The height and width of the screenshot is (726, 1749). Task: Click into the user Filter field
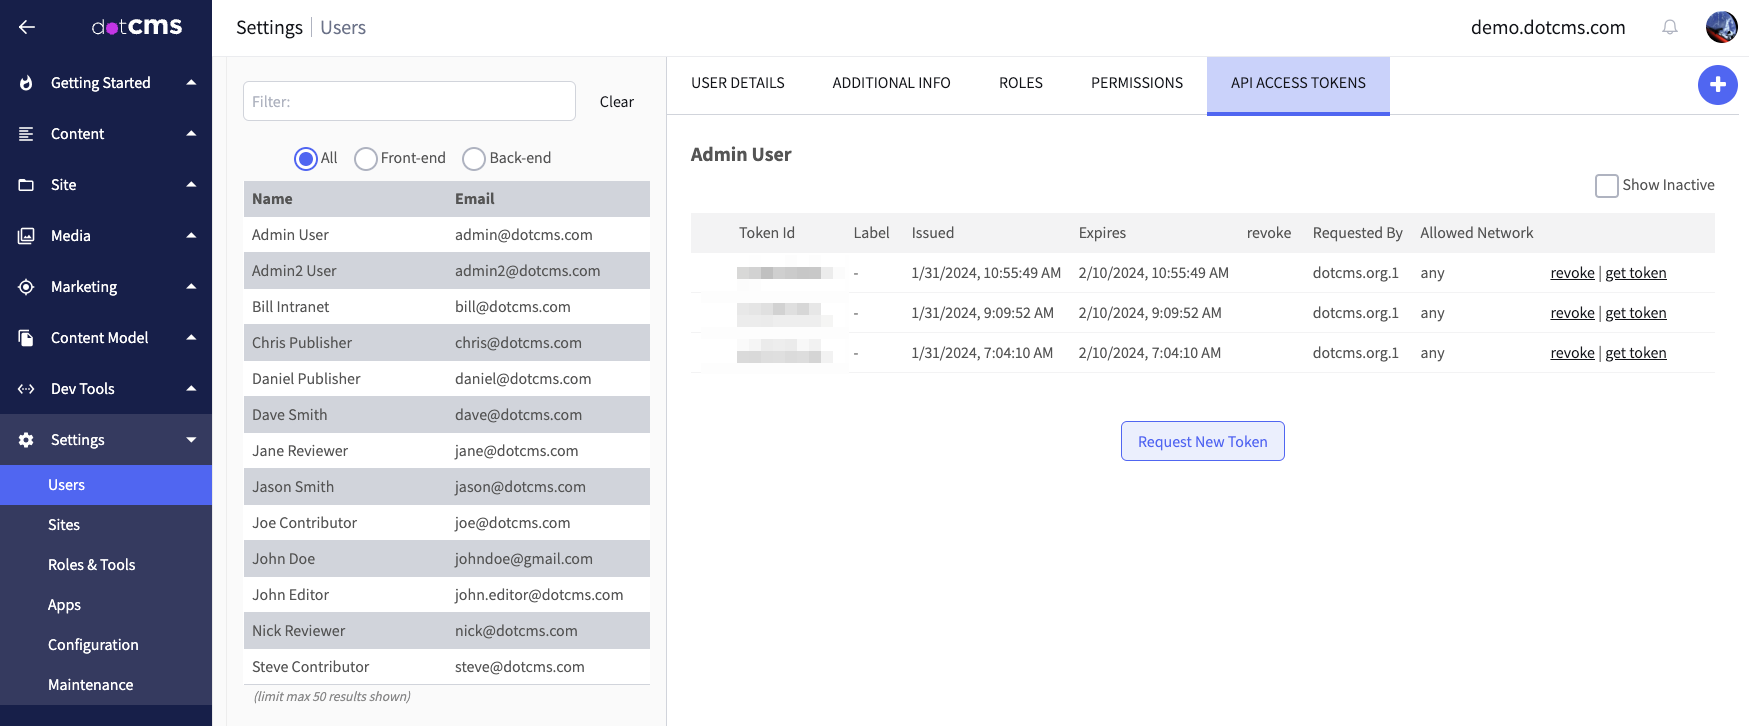pyautogui.click(x=409, y=101)
